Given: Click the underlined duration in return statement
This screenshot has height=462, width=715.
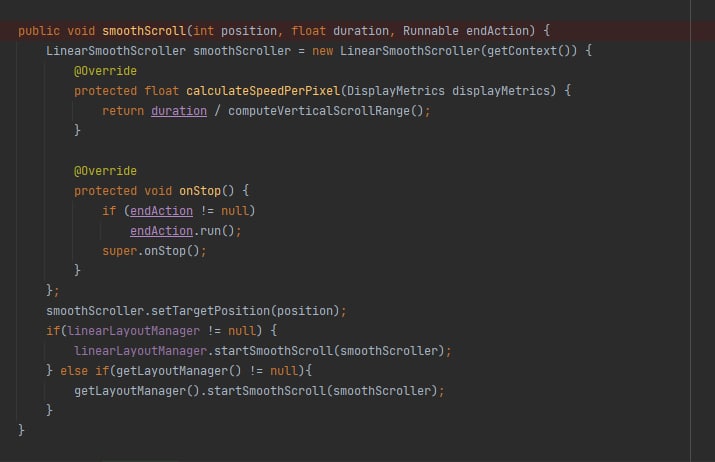Looking at the screenshot, I should point(179,111).
